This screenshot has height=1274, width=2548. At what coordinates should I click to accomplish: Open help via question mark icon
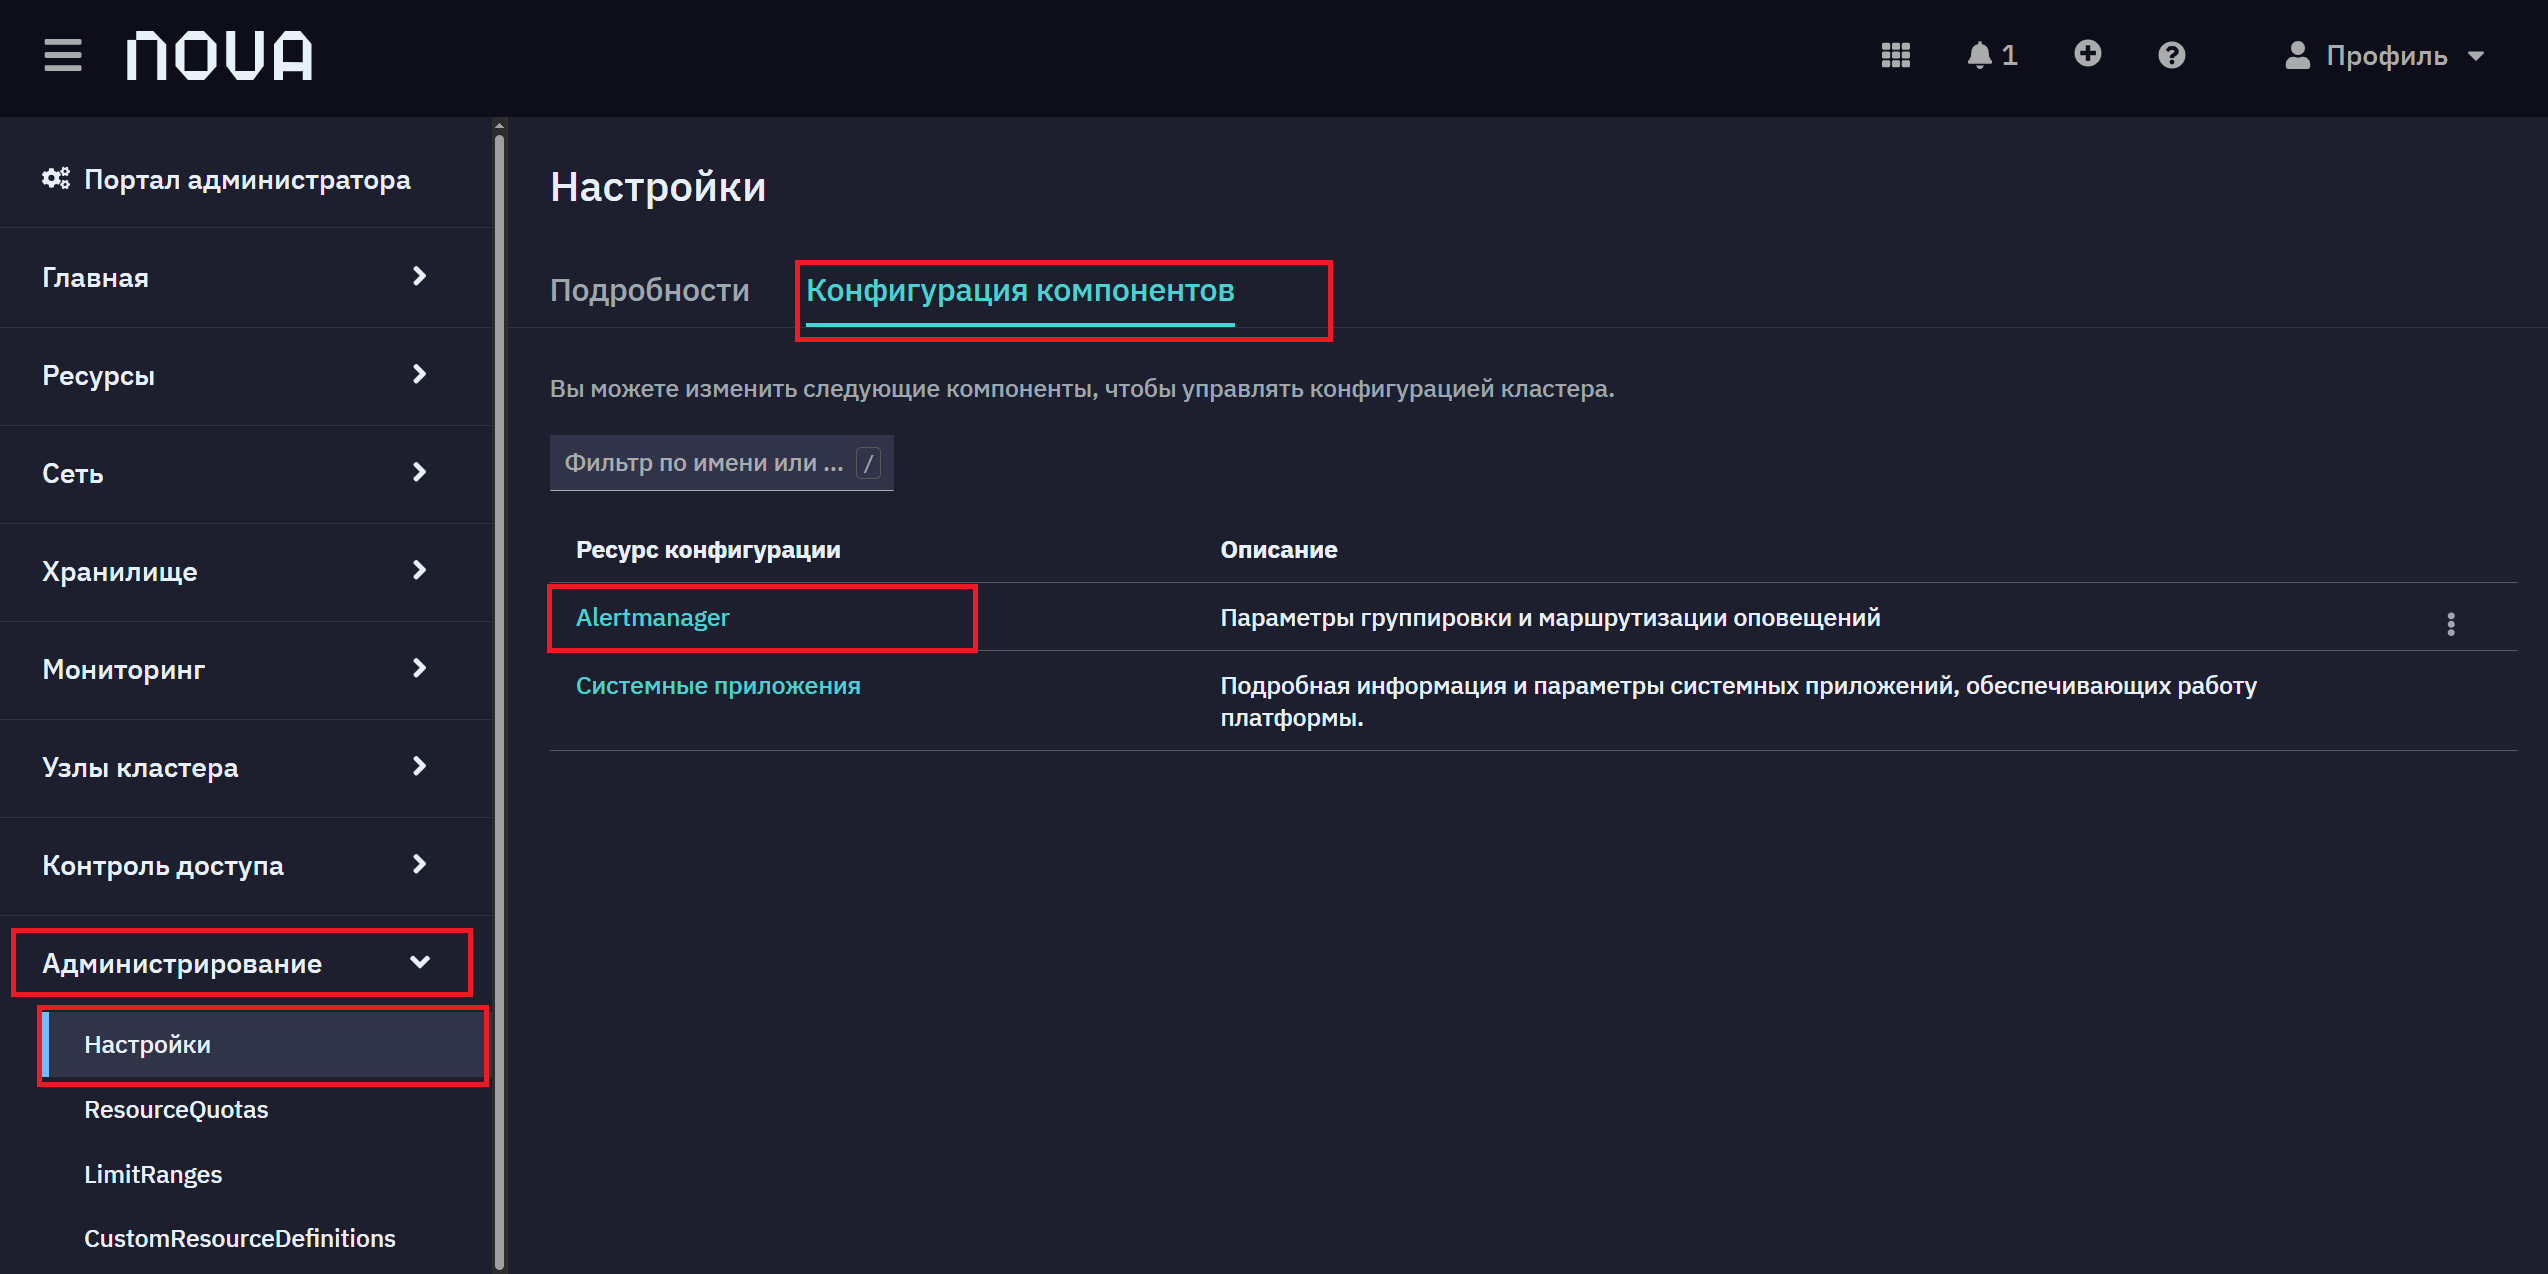2171,55
